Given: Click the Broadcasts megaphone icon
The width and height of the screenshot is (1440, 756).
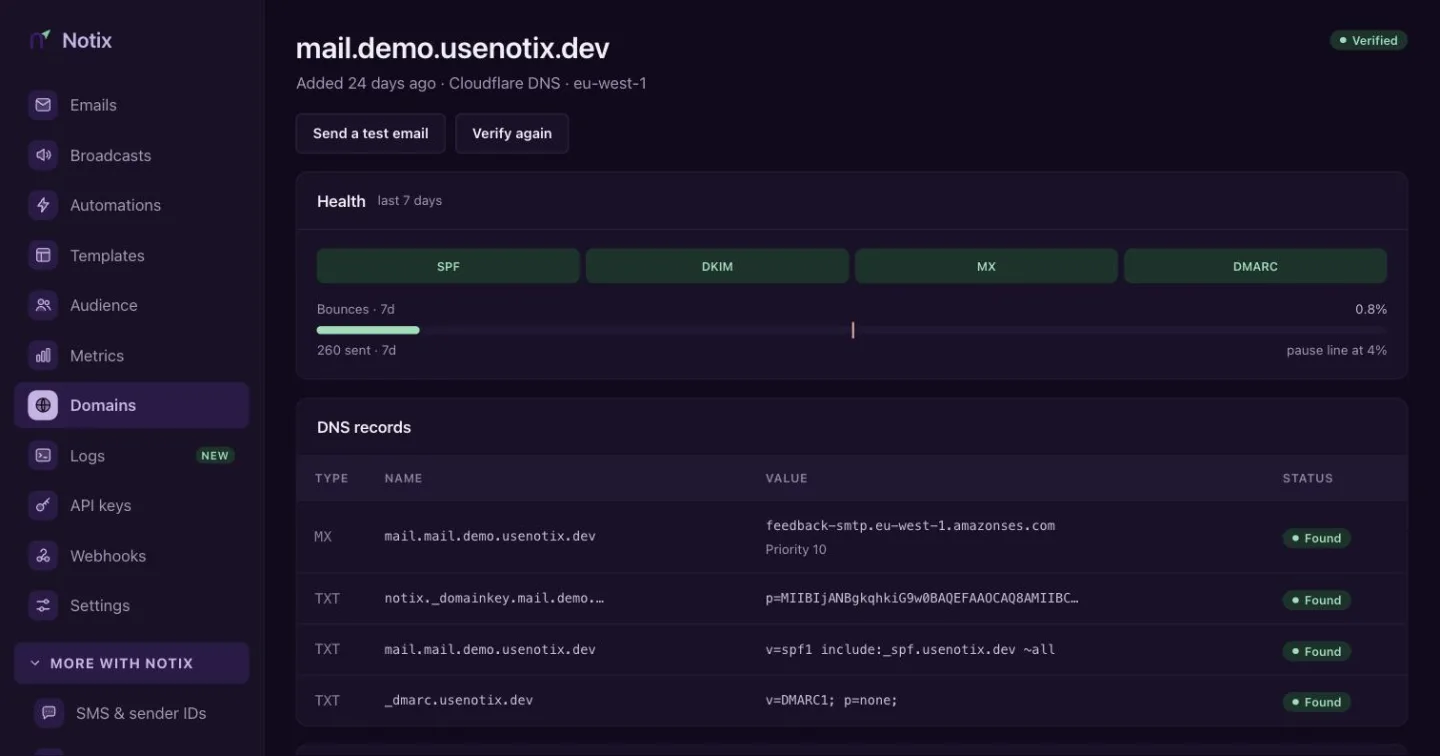Looking at the screenshot, I should (43, 155).
